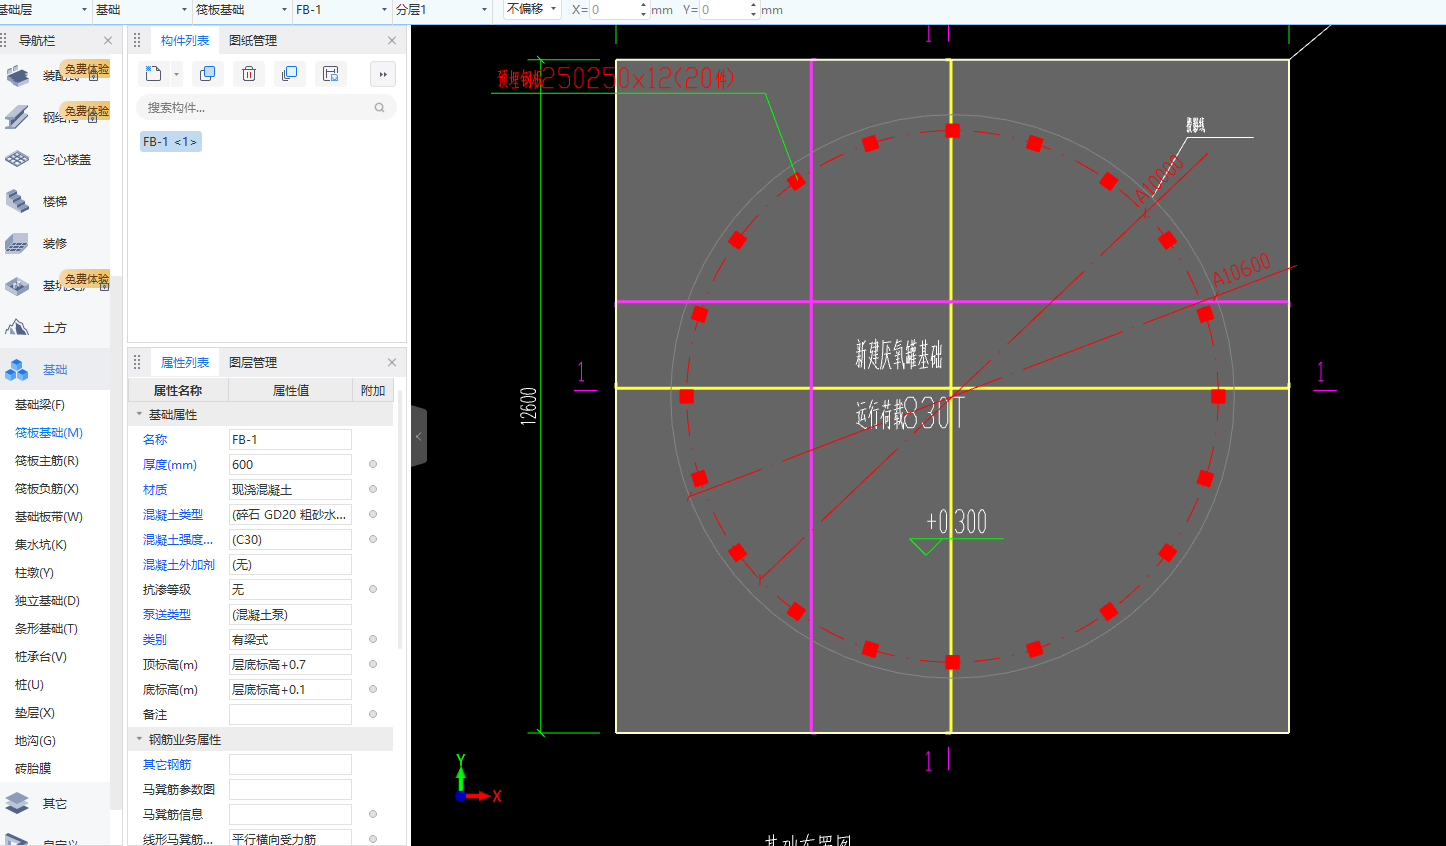Image resolution: width=1446 pixels, height=846 pixels.
Task: Select the 空心楼盖 navigation icon
Action: [x=17, y=160]
